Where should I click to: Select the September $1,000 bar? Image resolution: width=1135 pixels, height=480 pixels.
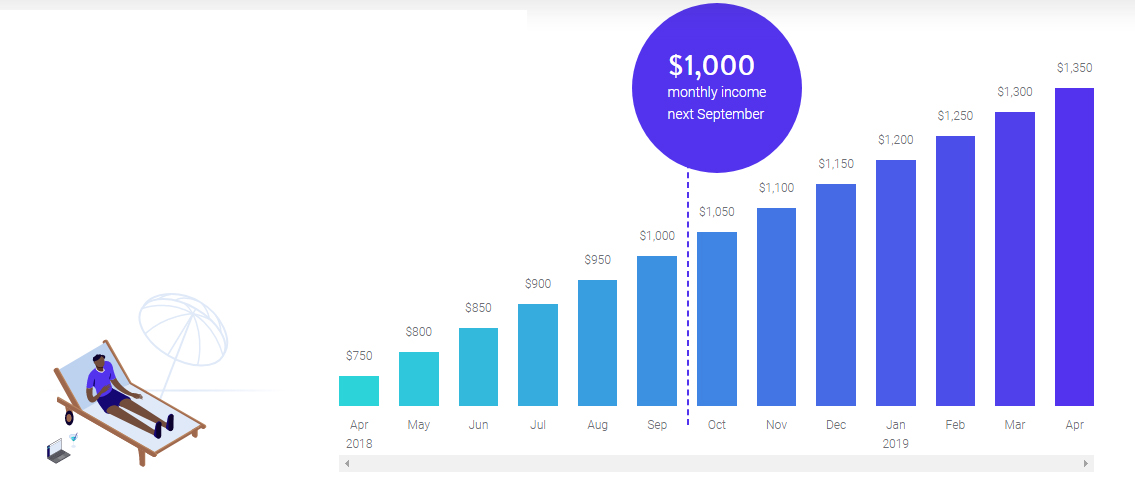(x=657, y=331)
